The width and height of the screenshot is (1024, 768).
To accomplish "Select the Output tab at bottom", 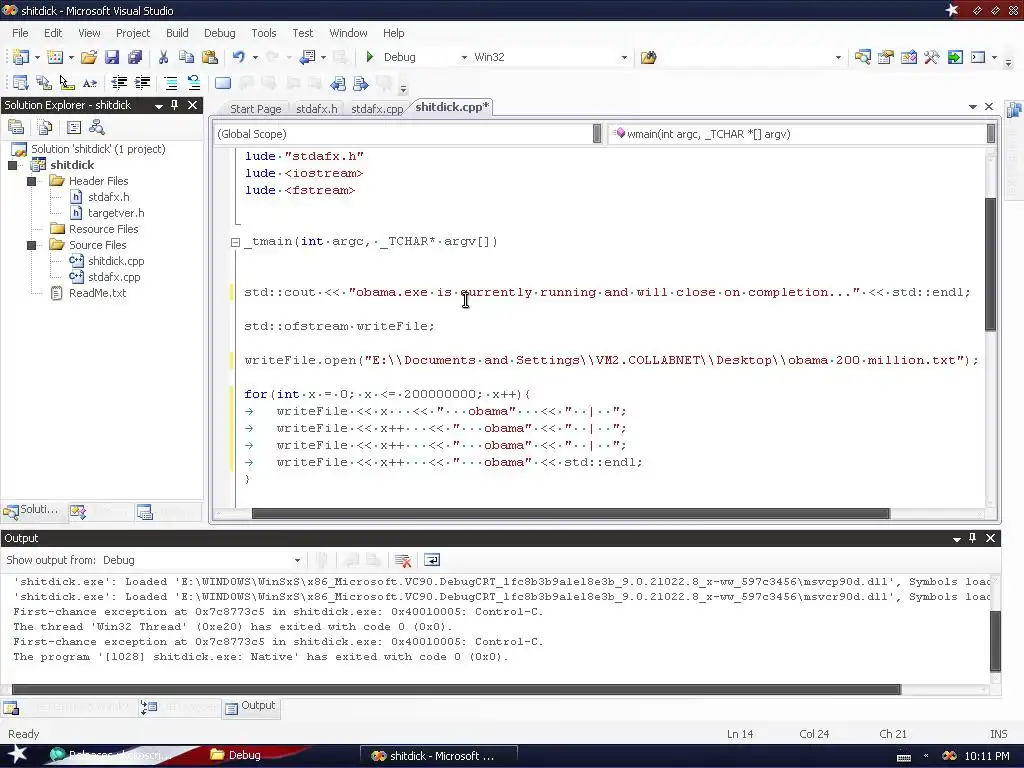I will (x=251, y=707).
